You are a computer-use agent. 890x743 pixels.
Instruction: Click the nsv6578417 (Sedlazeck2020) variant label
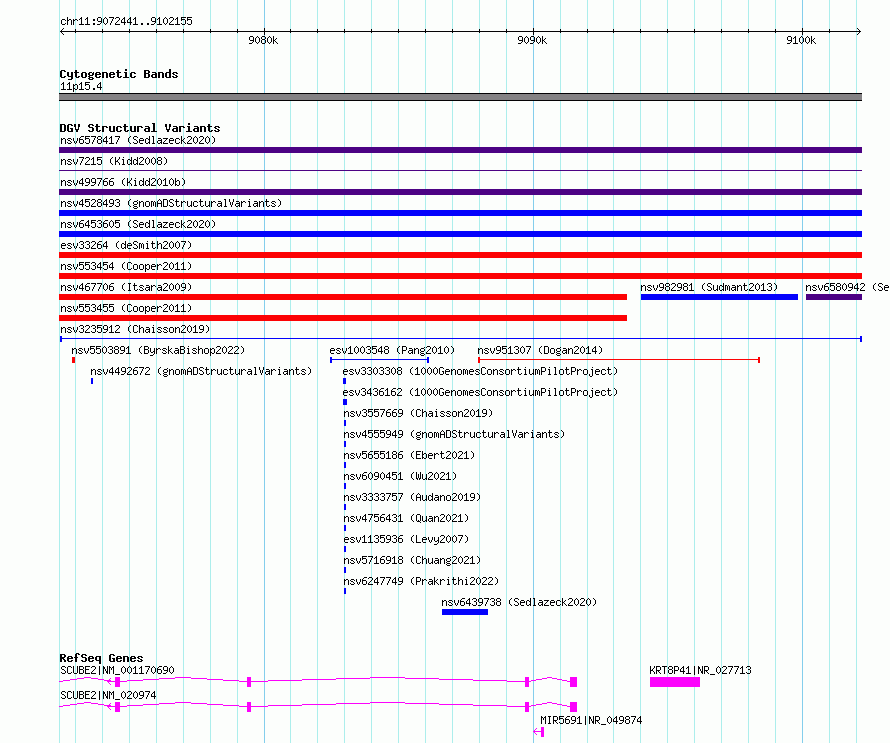click(x=138, y=140)
